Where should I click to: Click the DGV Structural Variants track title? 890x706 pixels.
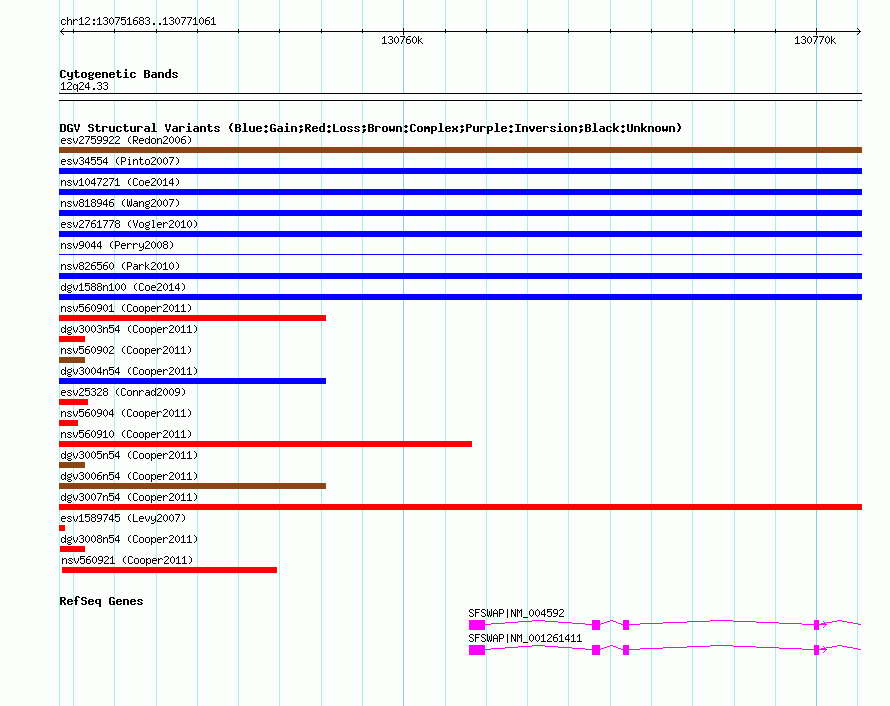(371, 128)
